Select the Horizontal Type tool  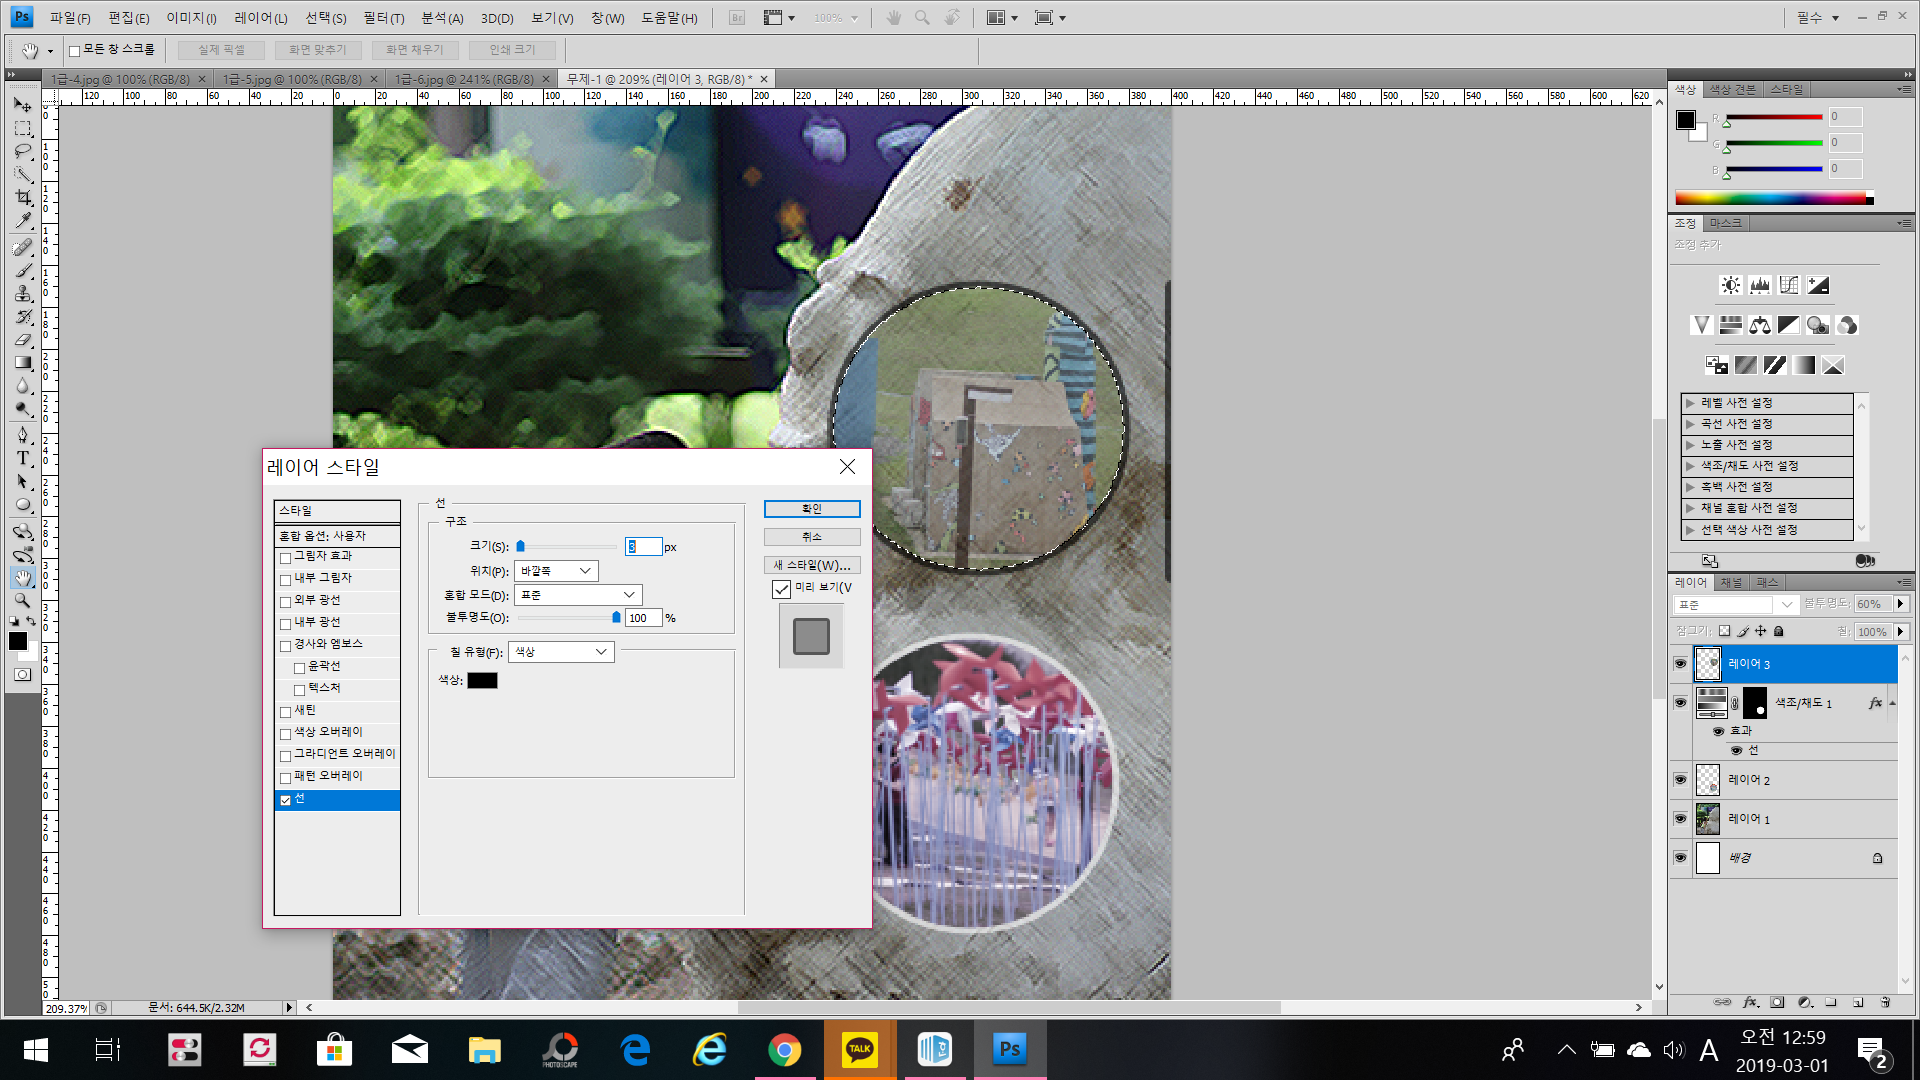click(23, 458)
